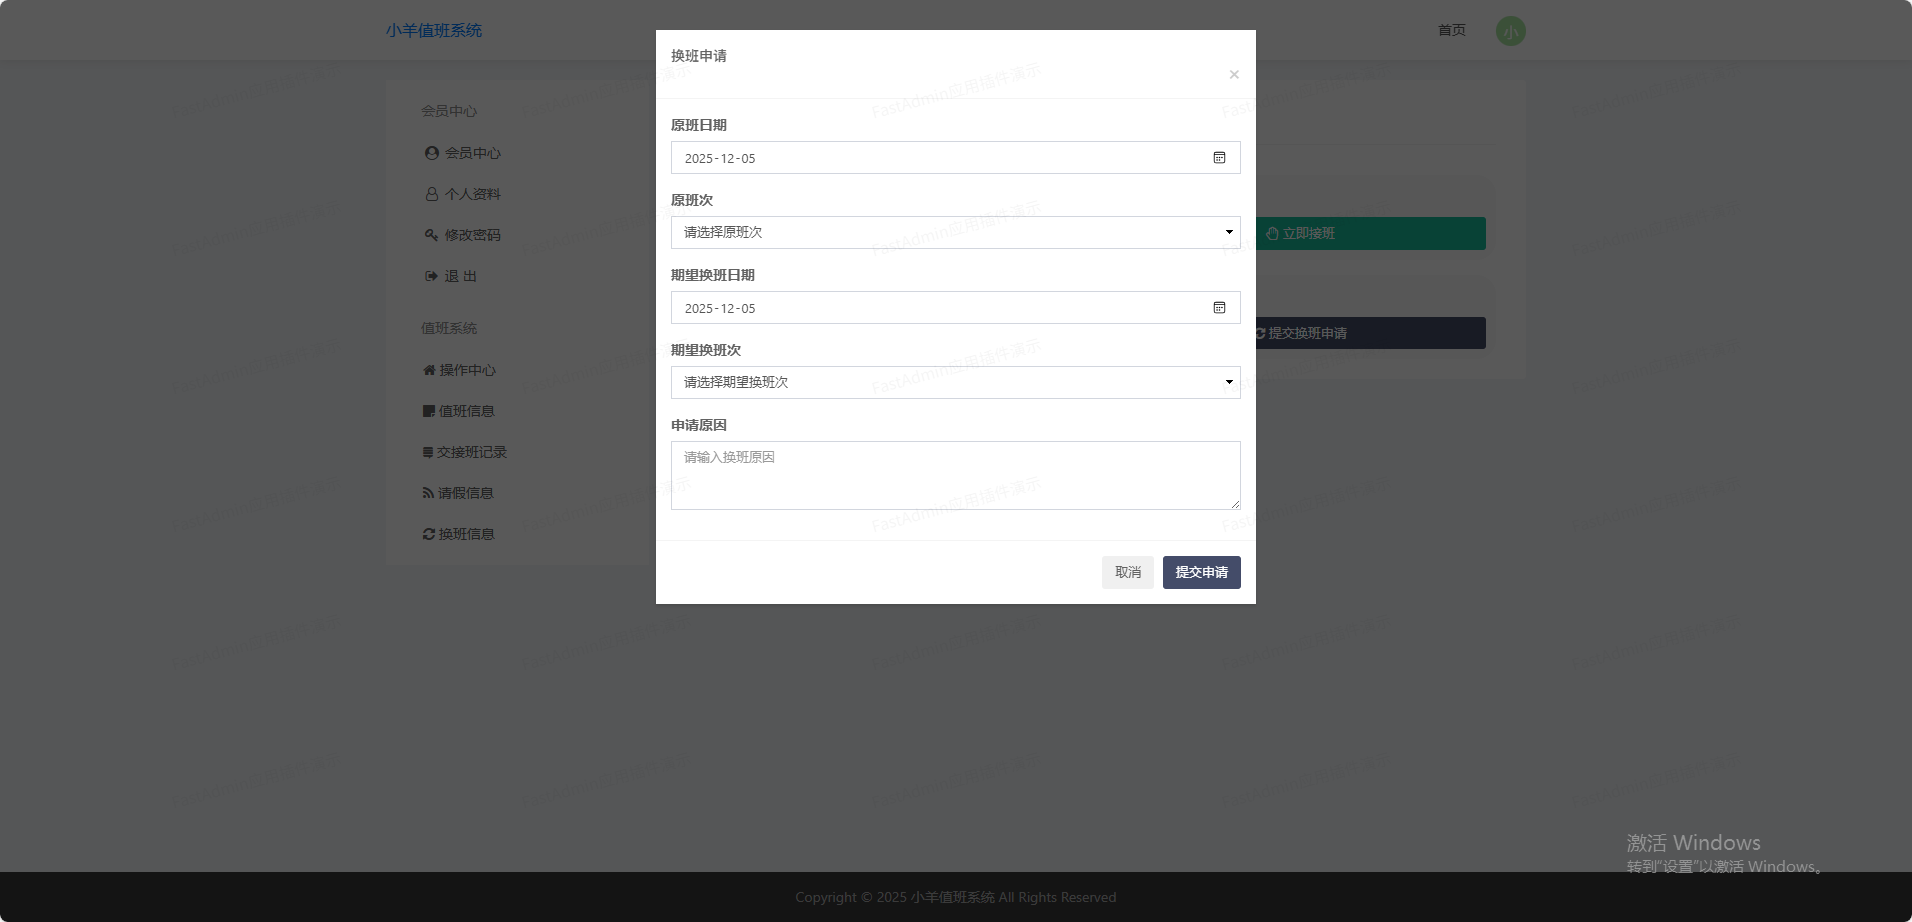The image size is (1912, 922).
Task: Click the 首页 navigation link
Action: (1451, 30)
